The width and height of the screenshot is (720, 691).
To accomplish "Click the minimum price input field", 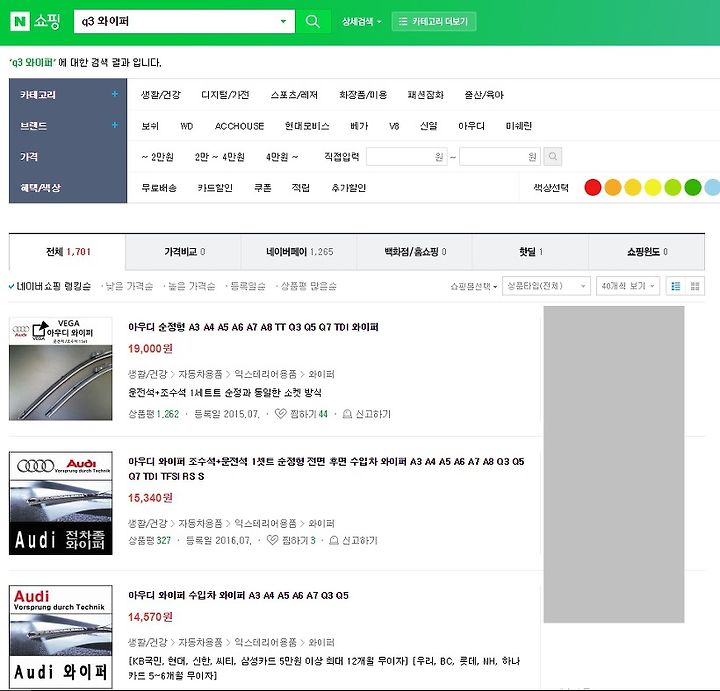I will (406, 157).
